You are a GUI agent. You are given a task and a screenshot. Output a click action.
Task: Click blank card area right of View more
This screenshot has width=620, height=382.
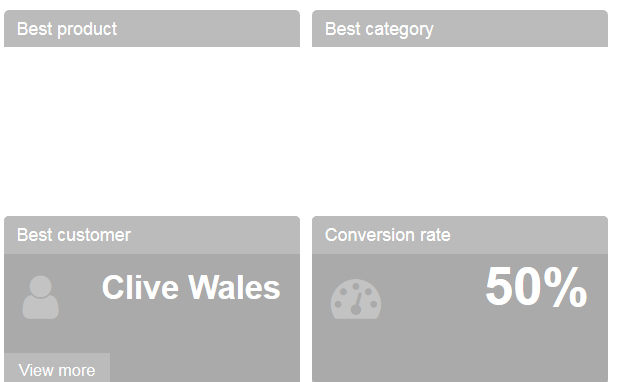[204, 368]
